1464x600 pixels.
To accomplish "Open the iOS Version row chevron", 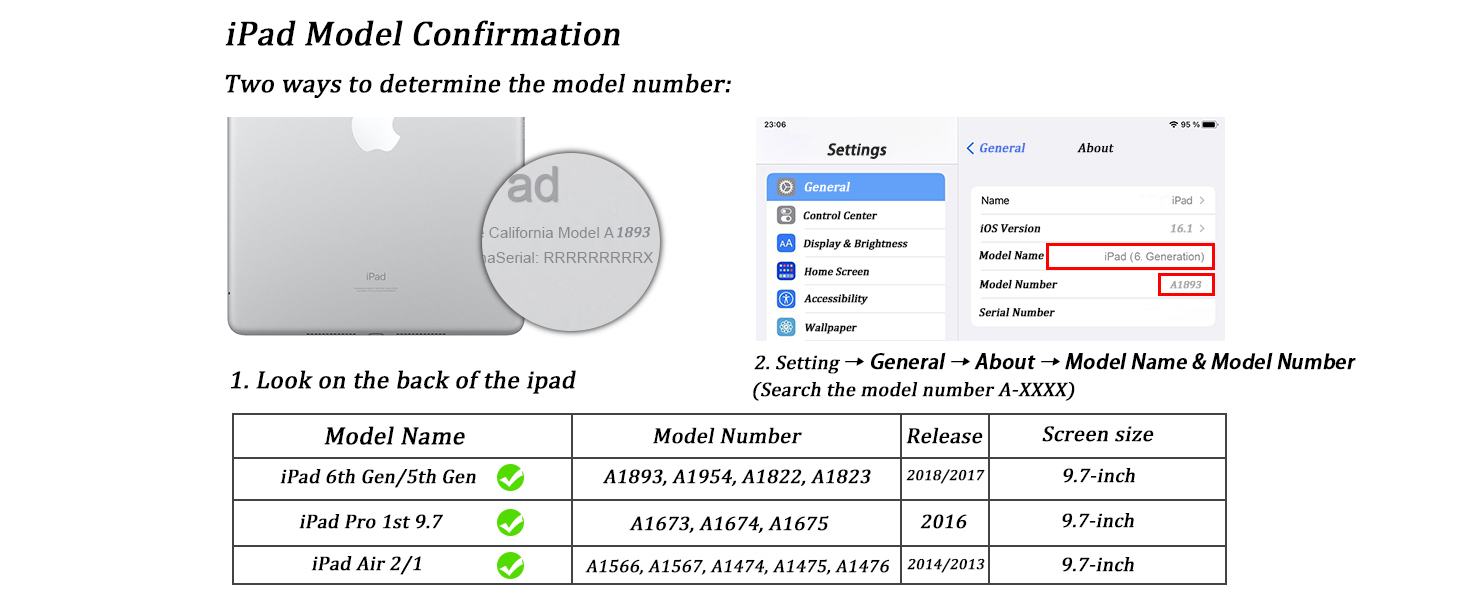I will tap(1202, 228).
